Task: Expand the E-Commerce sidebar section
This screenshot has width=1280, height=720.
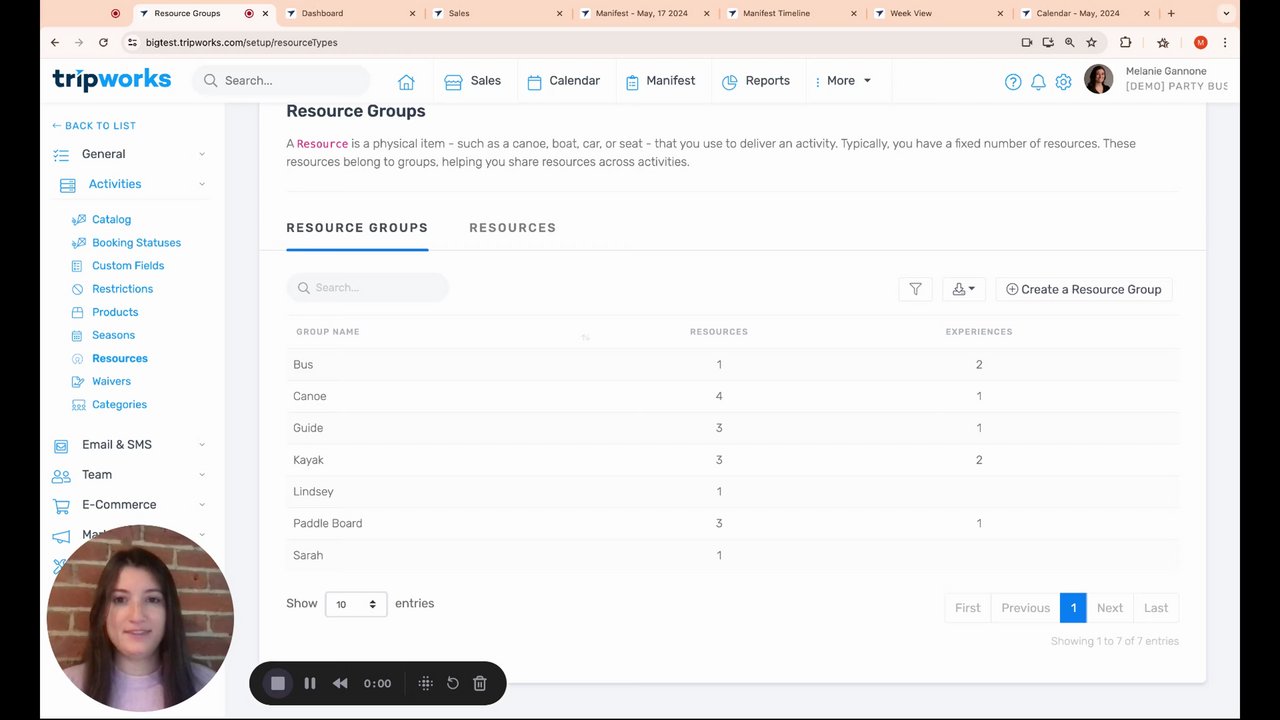Action: point(130,505)
